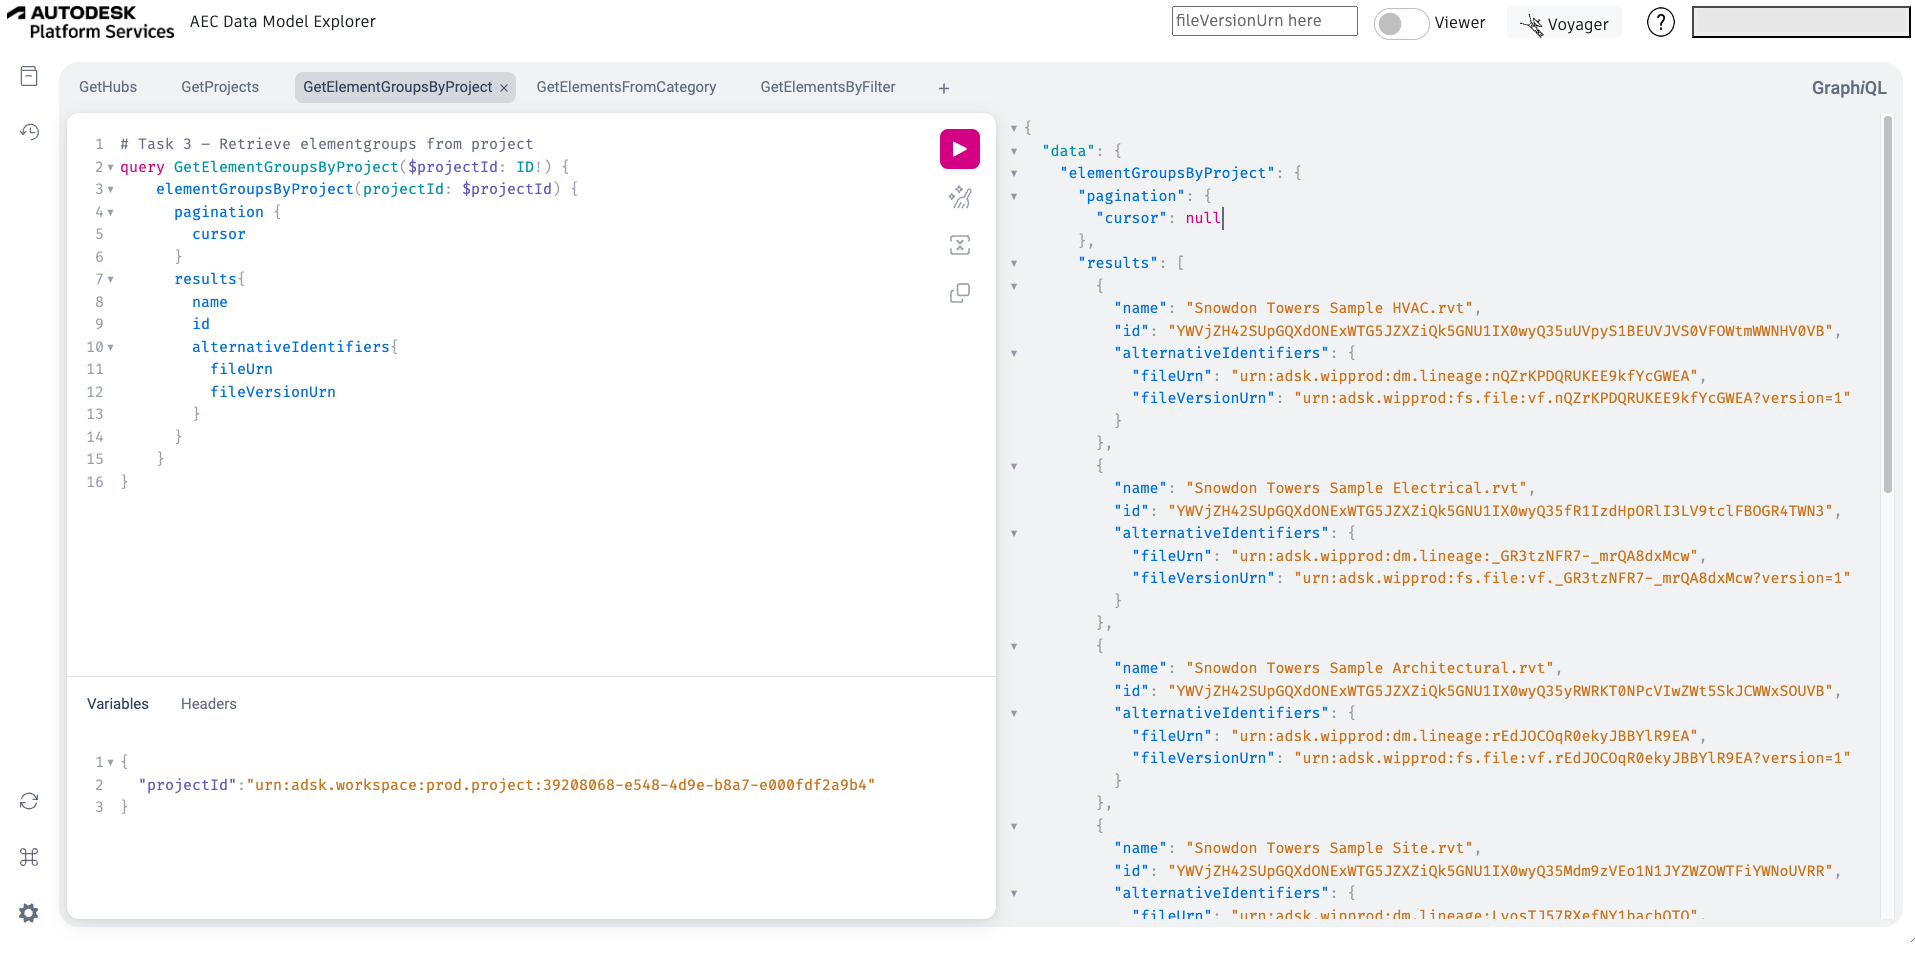
Task: Toggle the Viewer switch
Action: pyautogui.click(x=1401, y=23)
